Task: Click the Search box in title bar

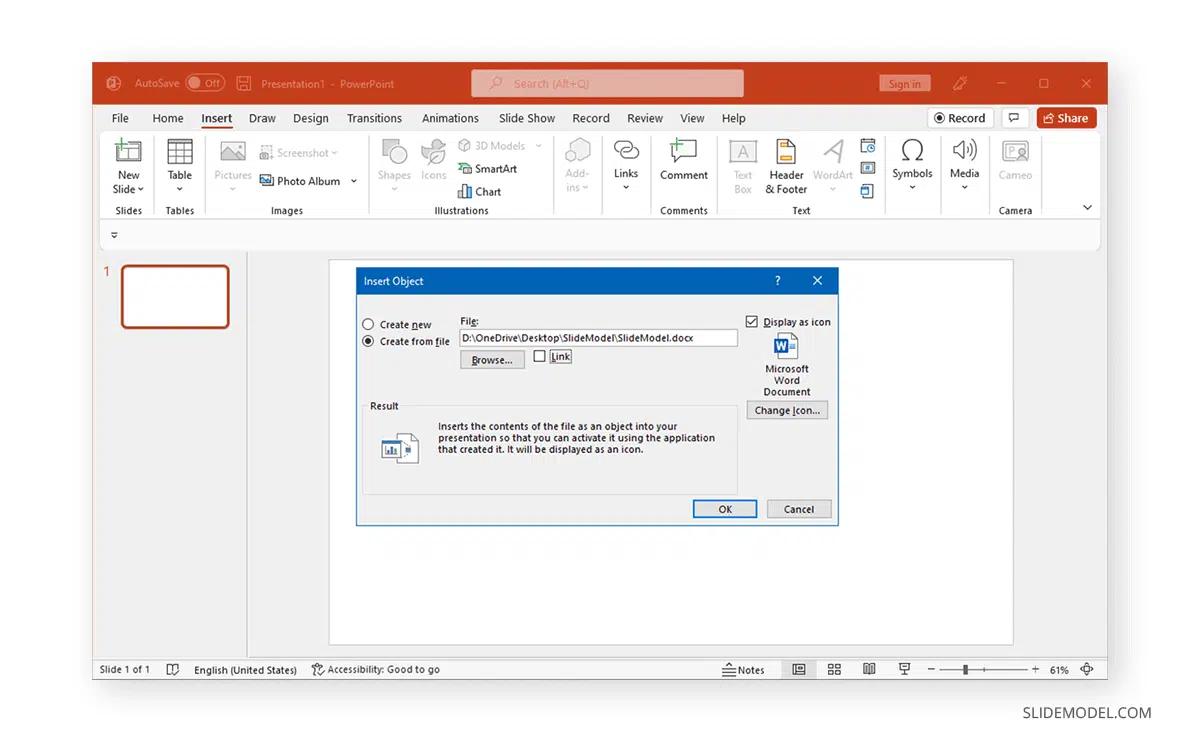Action: coord(607,84)
